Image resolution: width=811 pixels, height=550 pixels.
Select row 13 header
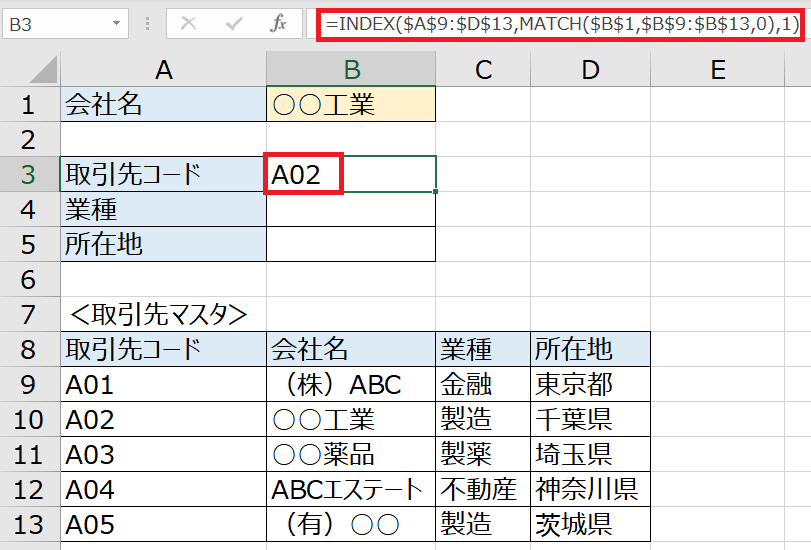[29, 524]
